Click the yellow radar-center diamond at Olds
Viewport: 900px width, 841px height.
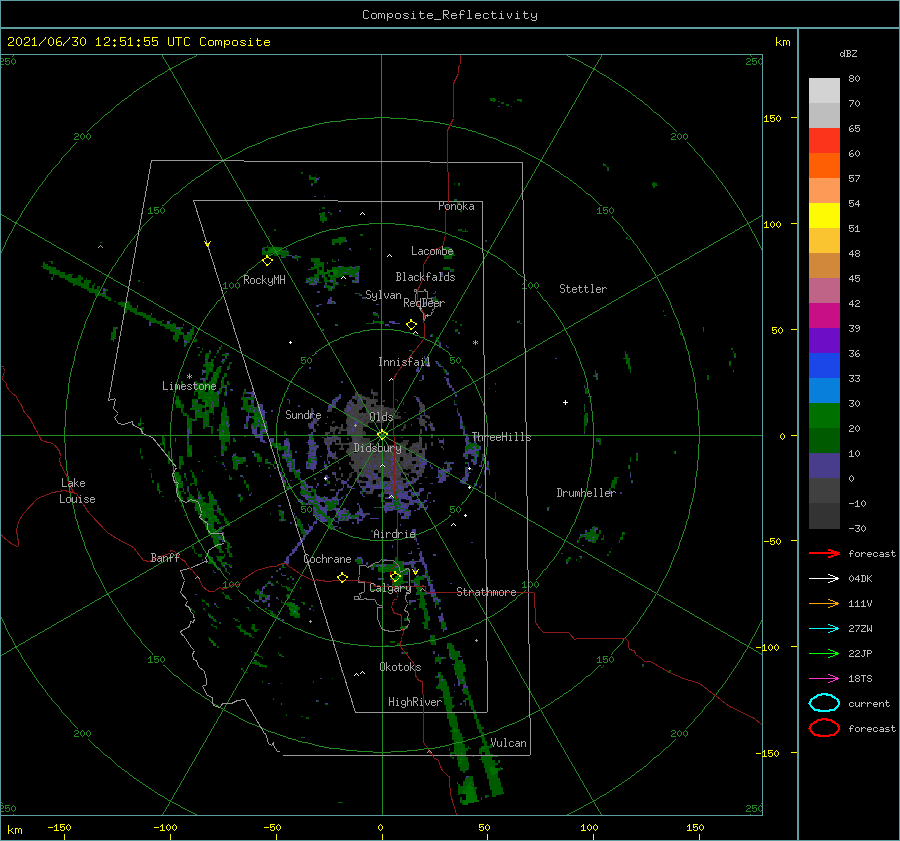point(382,435)
